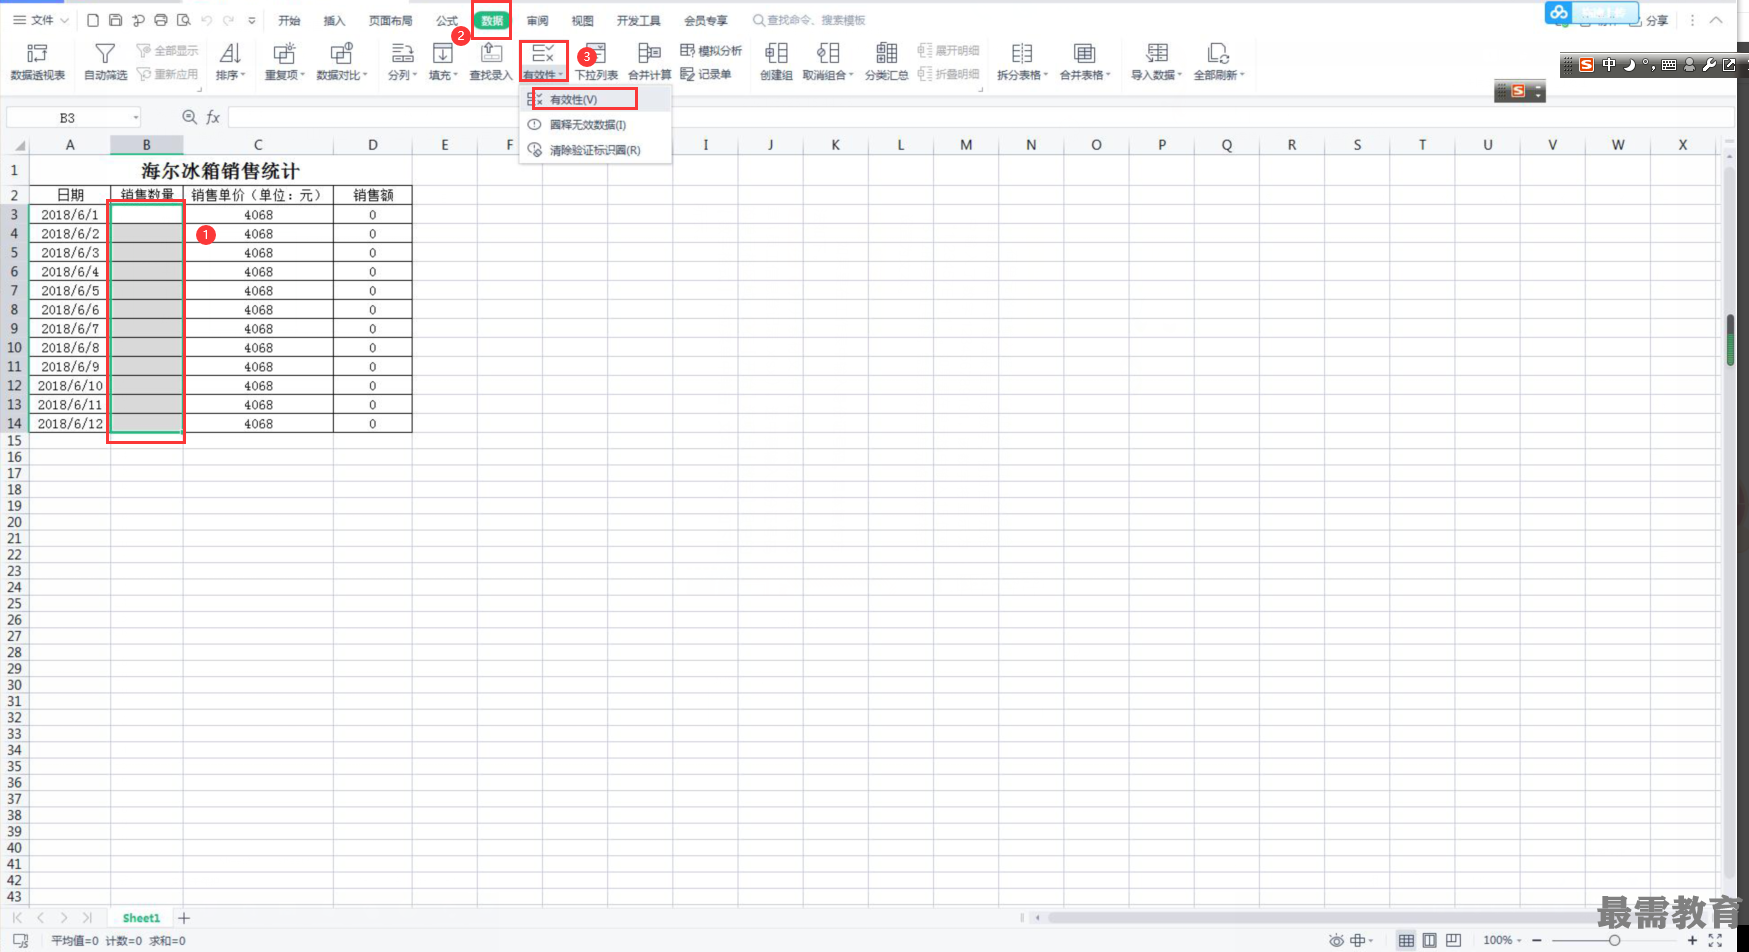Click the fx insert function icon
The width and height of the screenshot is (1749, 952).
click(213, 117)
